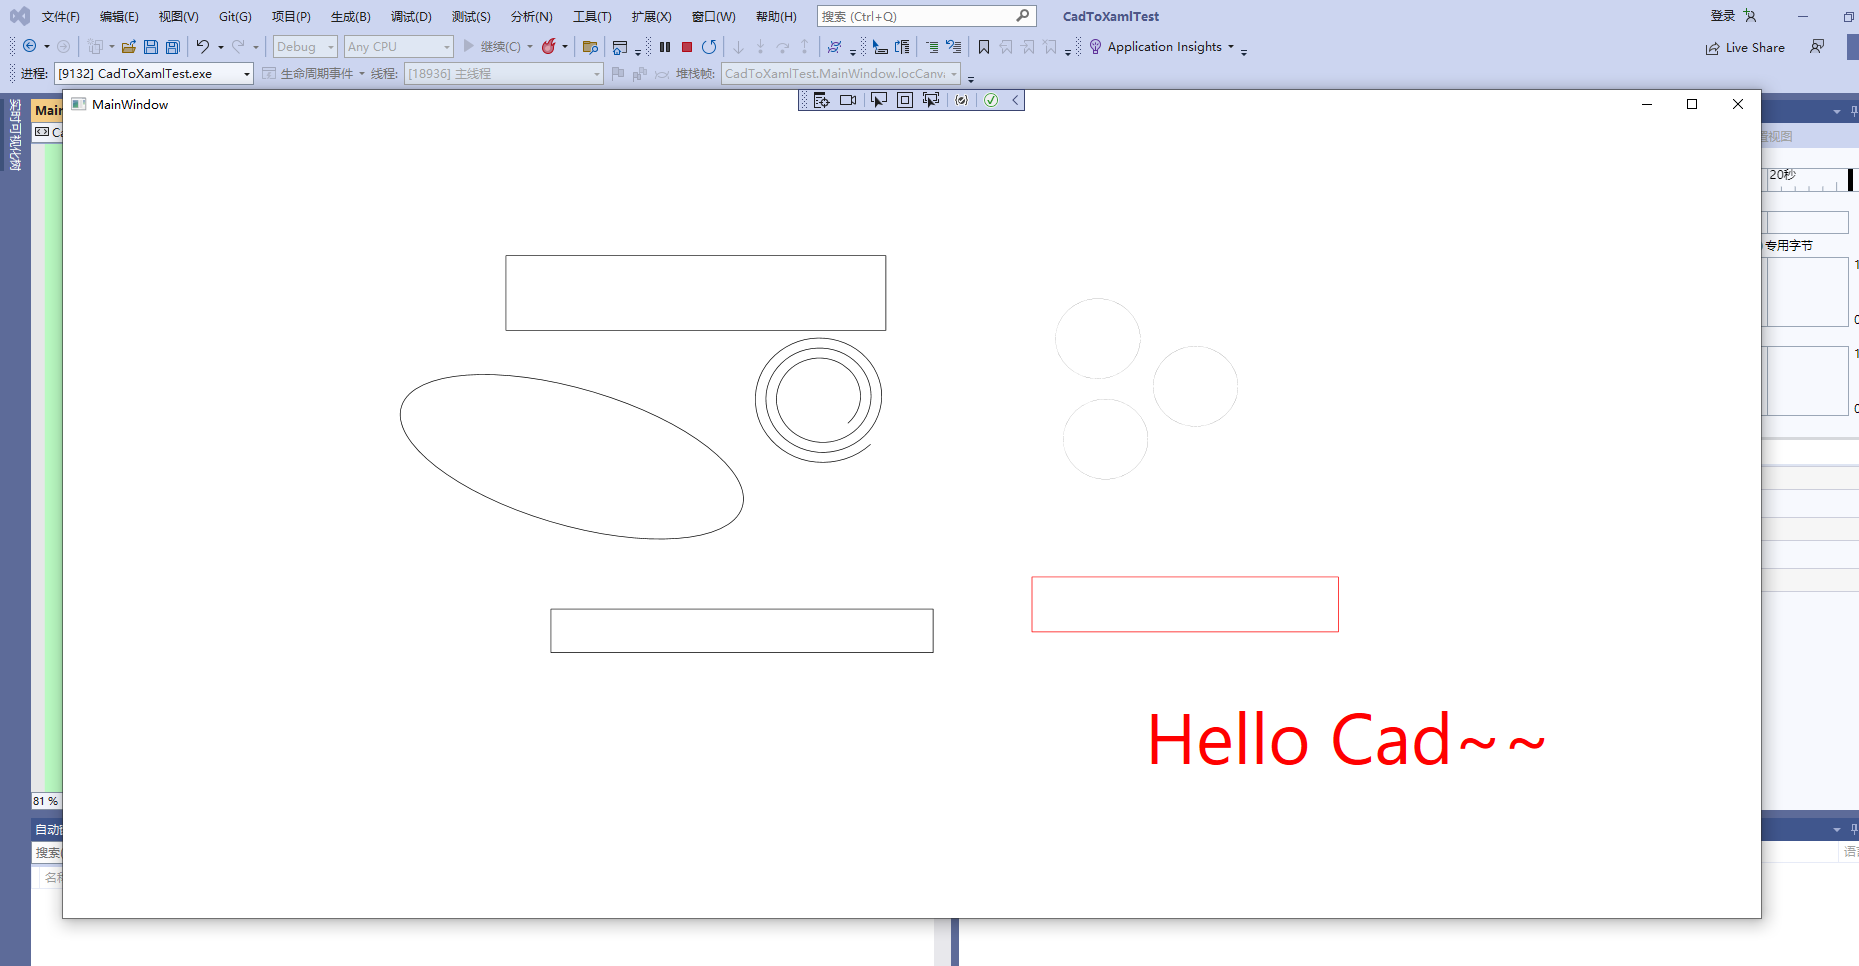Resume execution with 继续(C)
1859x966 pixels.
pyautogui.click(x=498, y=46)
